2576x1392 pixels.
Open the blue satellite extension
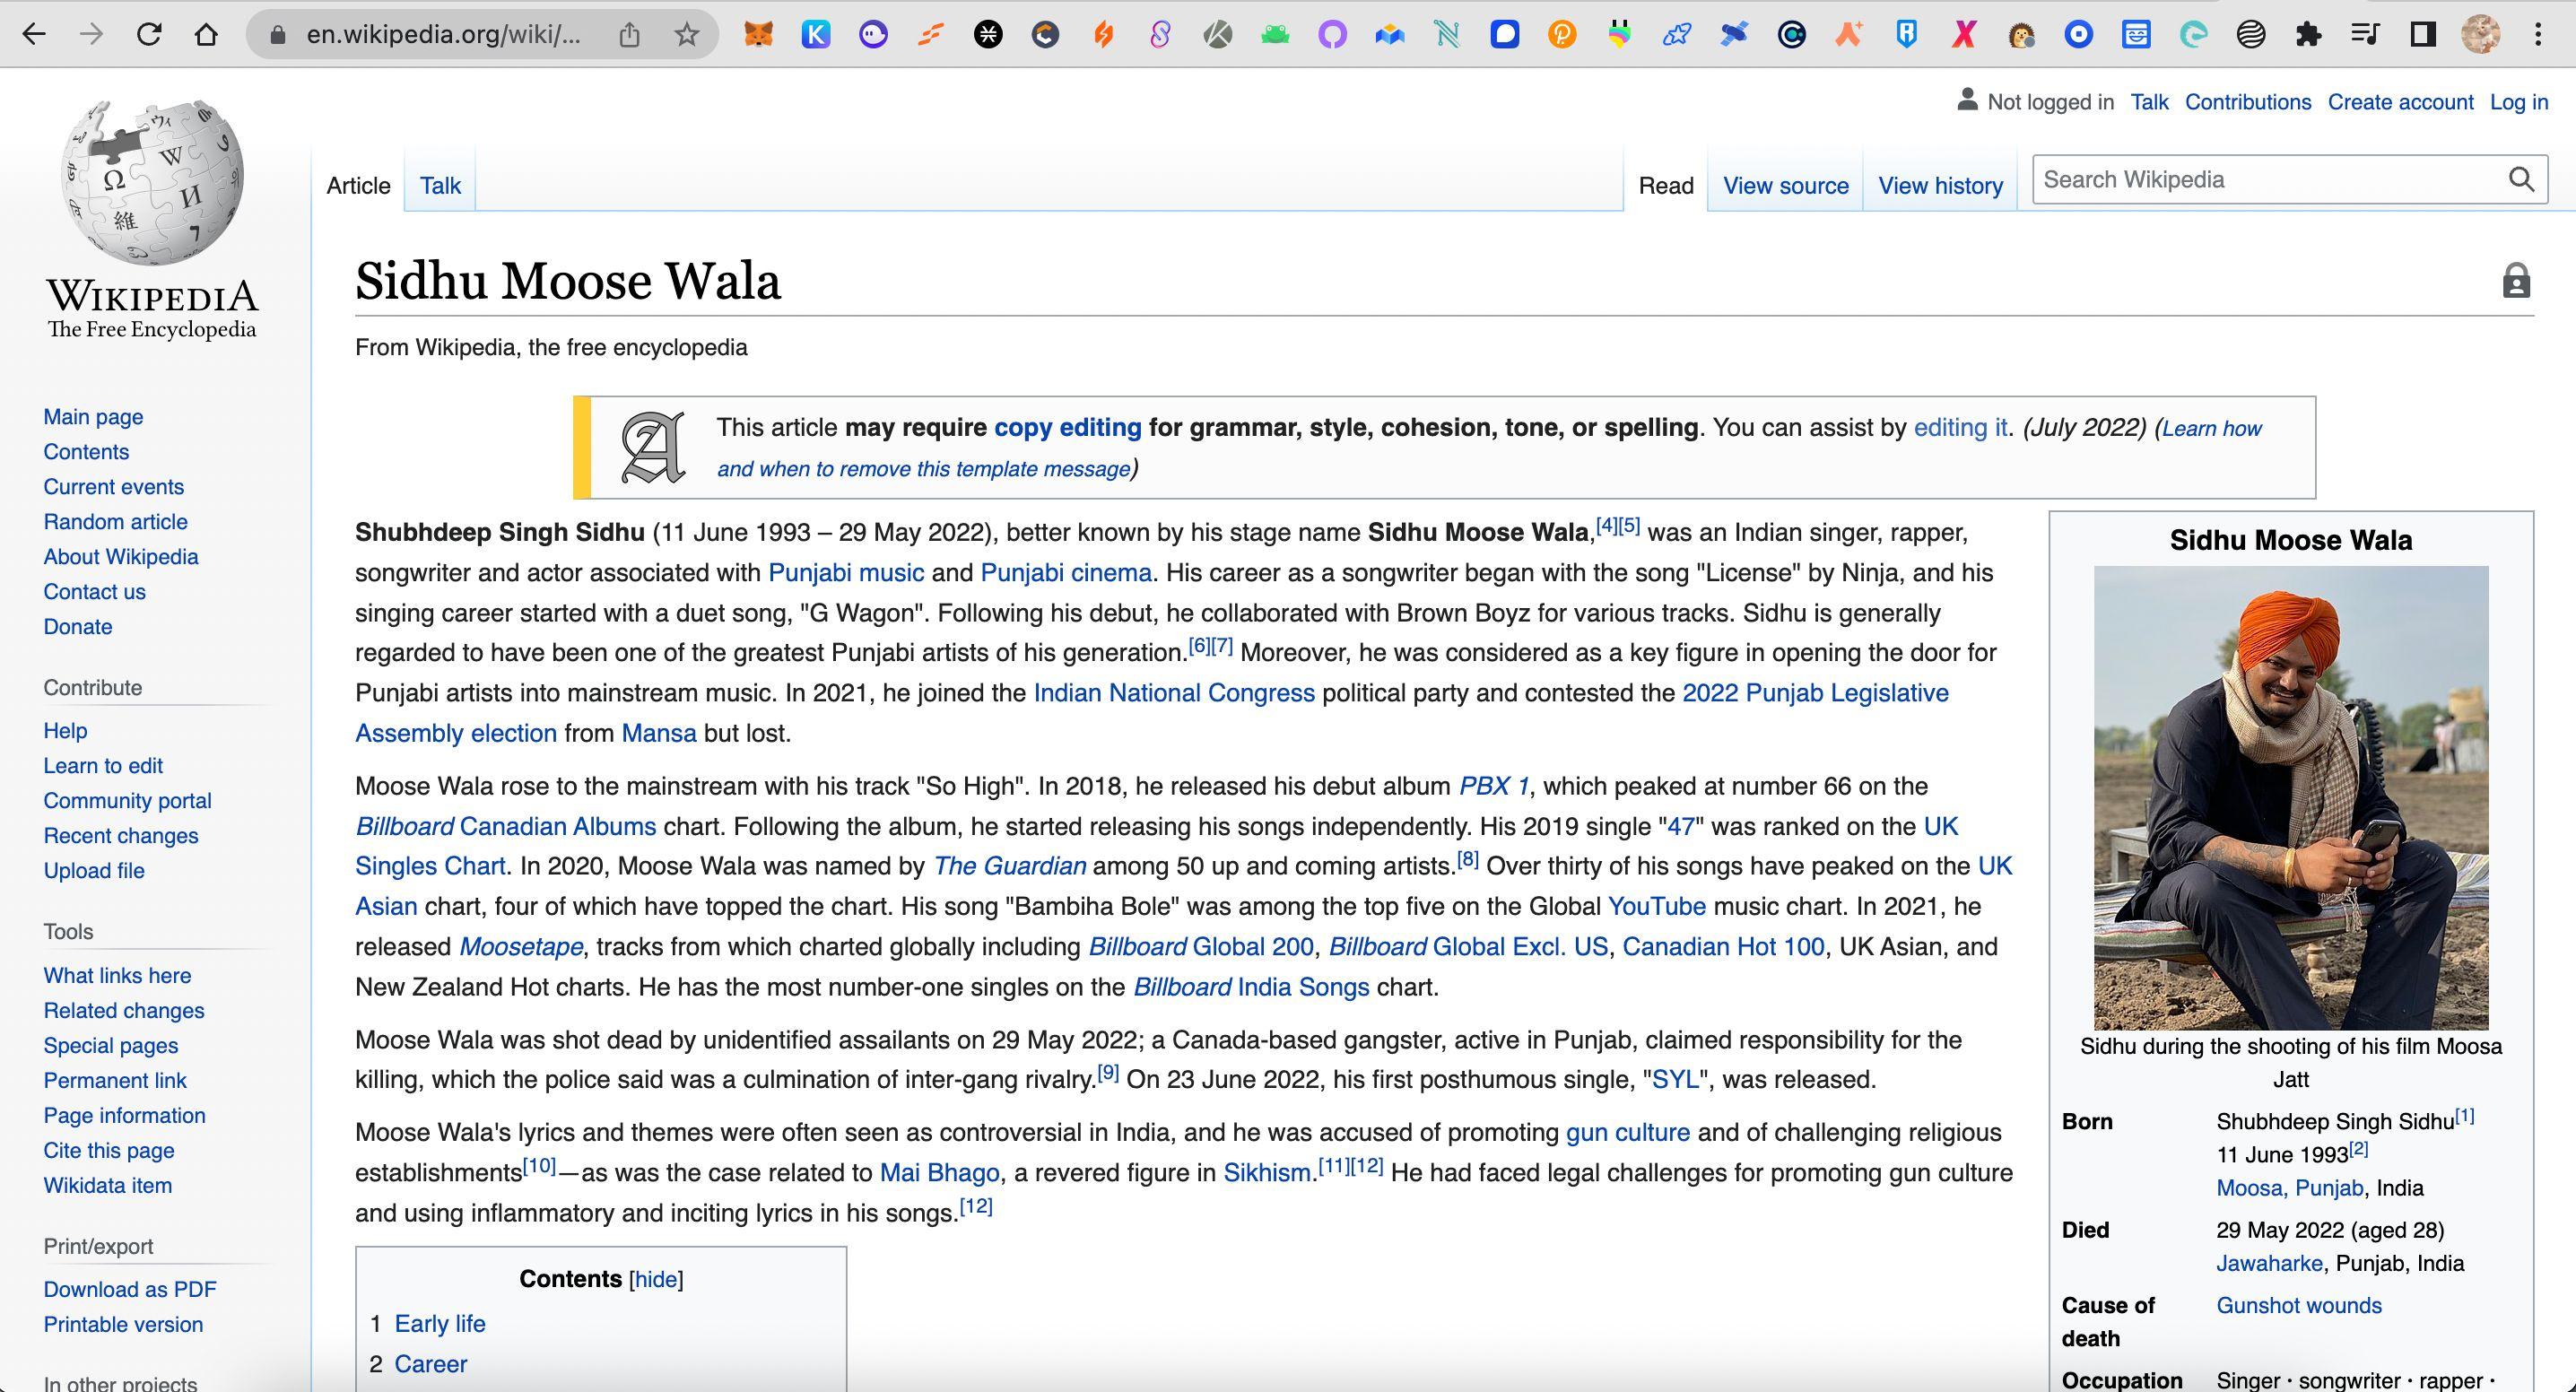pos(1734,35)
